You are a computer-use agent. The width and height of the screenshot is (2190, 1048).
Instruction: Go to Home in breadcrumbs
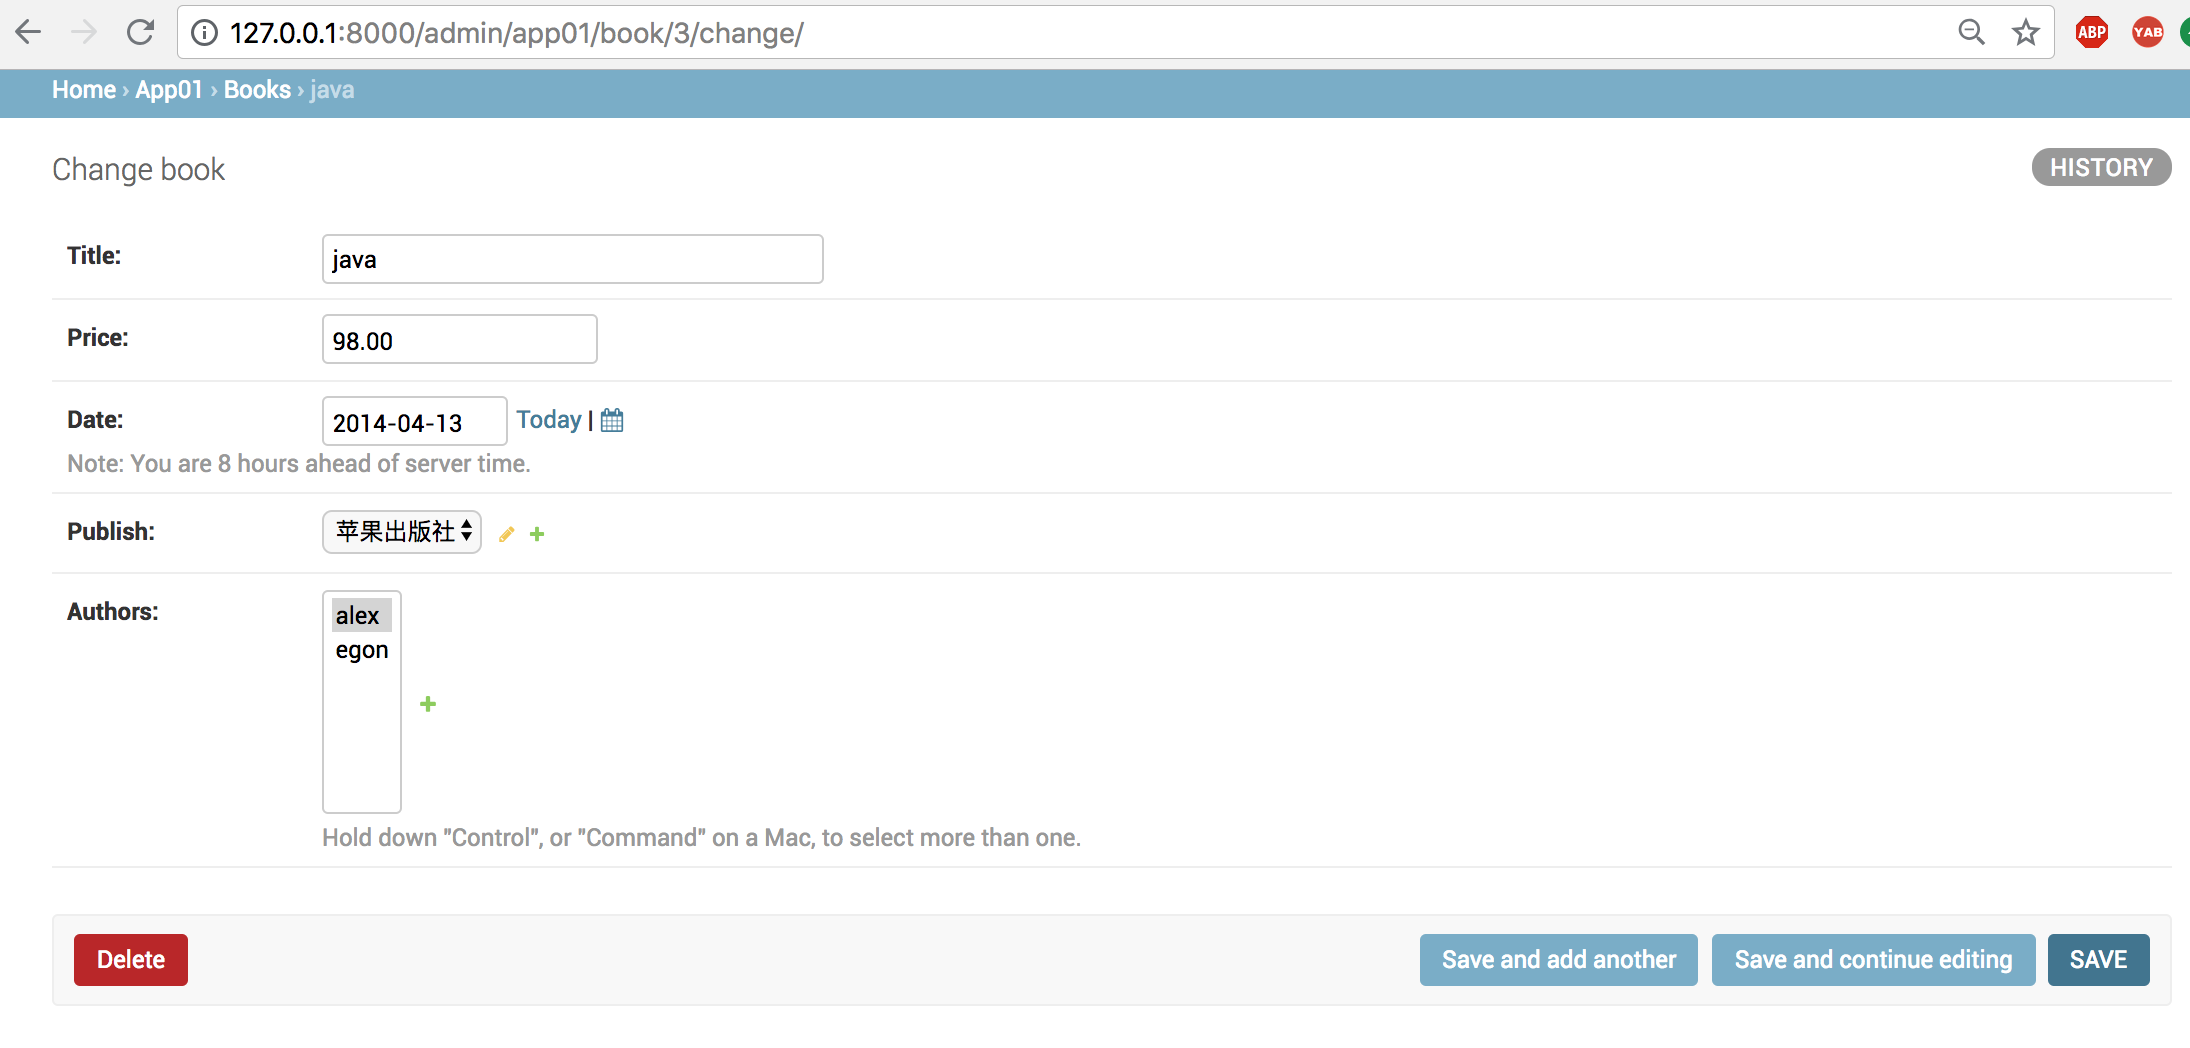pos(84,90)
